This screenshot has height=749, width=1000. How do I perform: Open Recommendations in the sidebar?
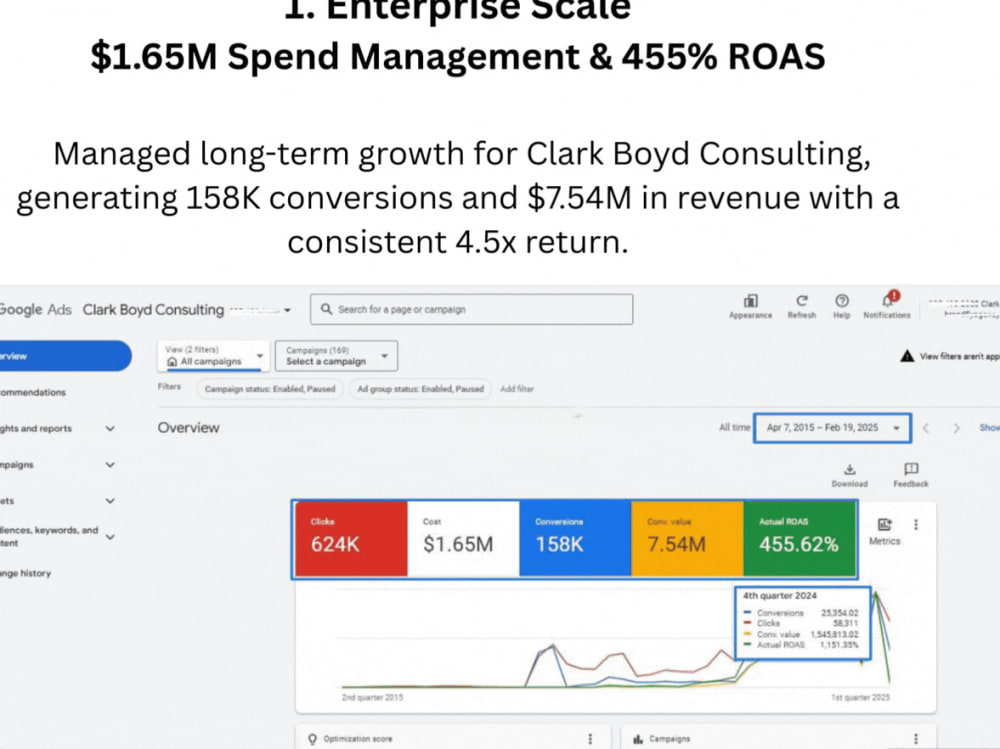coord(33,392)
